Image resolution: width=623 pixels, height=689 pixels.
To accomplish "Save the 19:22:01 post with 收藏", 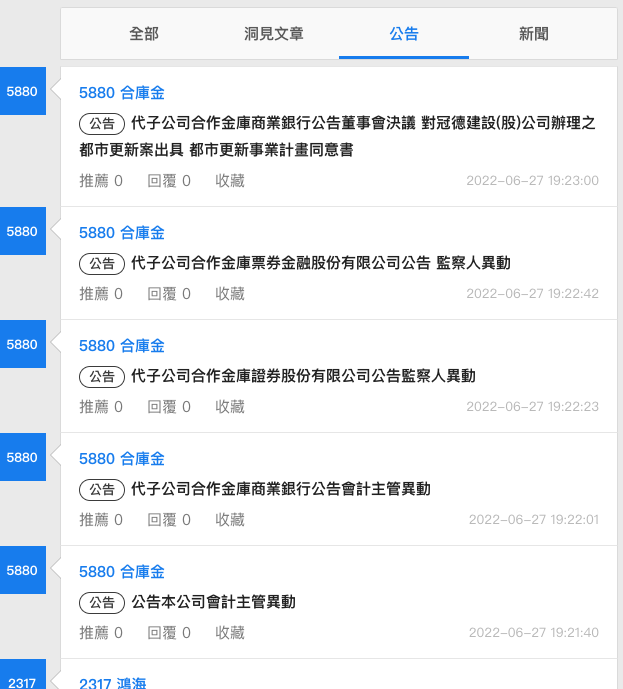I will [x=230, y=519].
